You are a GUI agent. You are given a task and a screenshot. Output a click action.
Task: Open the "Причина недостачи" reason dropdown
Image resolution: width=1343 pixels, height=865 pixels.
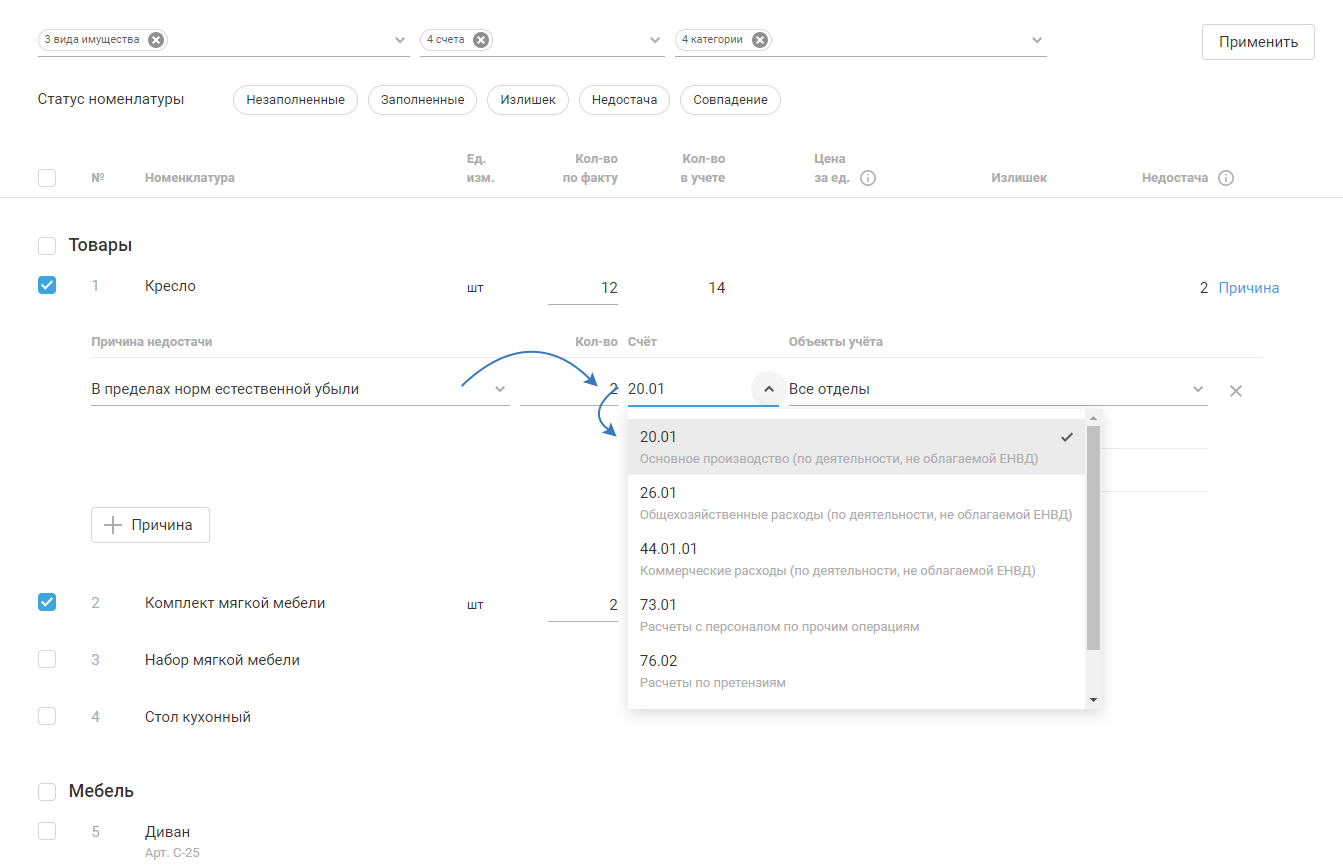[500, 389]
